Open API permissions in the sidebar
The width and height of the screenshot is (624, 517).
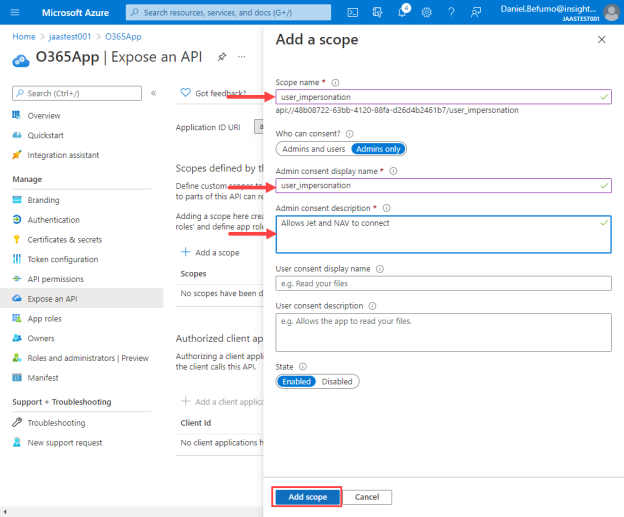pos(55,279)
